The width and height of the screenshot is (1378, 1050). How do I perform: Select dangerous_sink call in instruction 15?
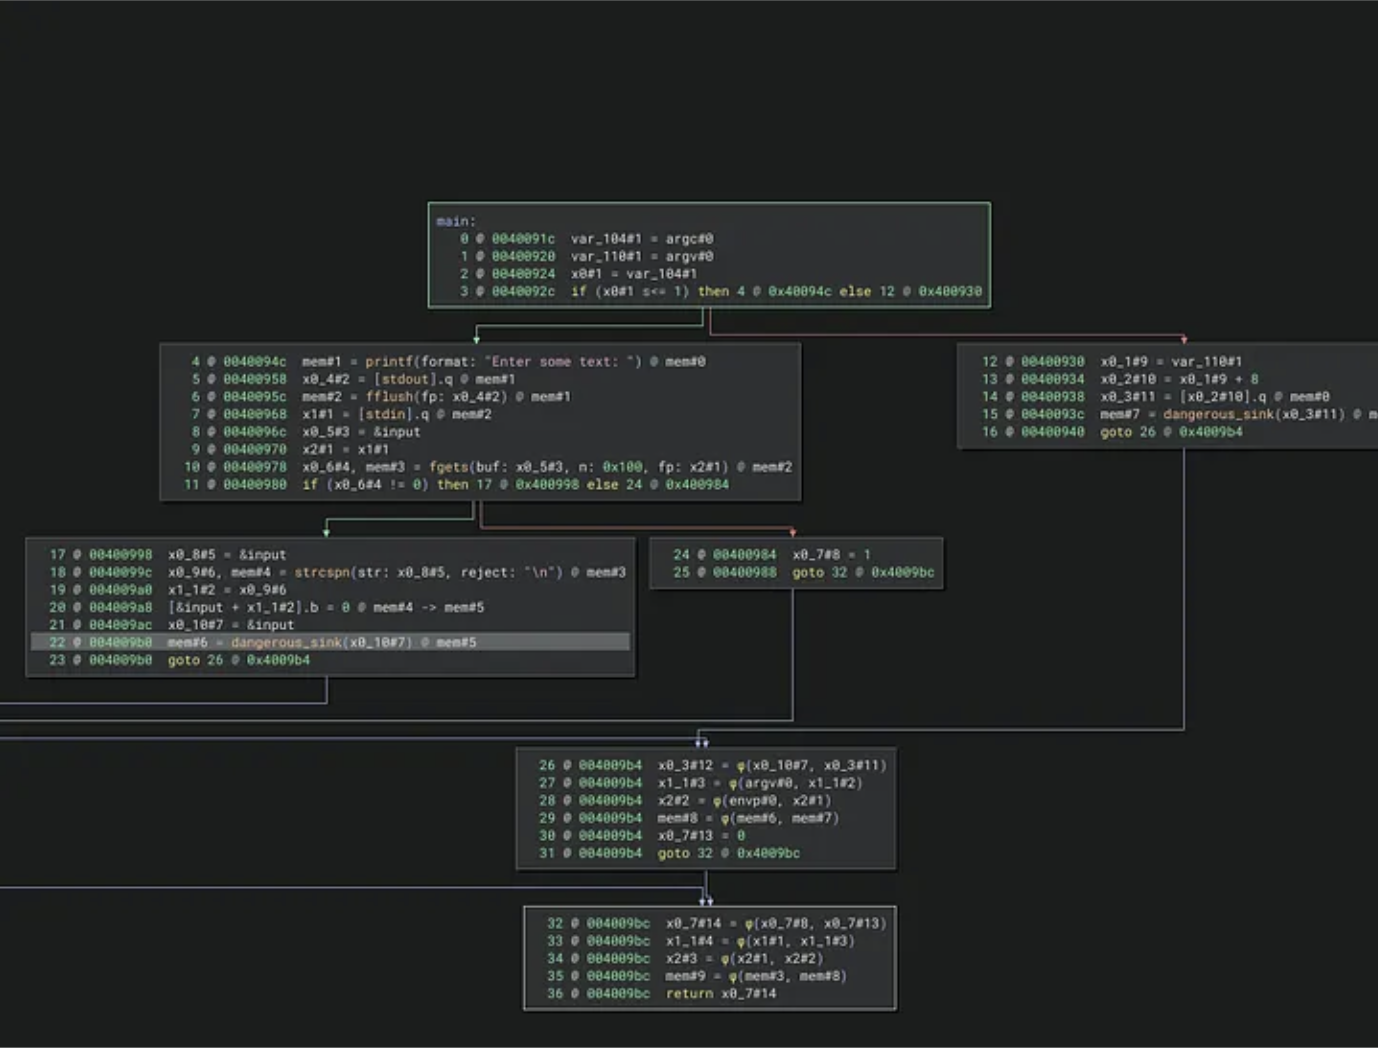pyautogui.click(x=1218, y=414)
